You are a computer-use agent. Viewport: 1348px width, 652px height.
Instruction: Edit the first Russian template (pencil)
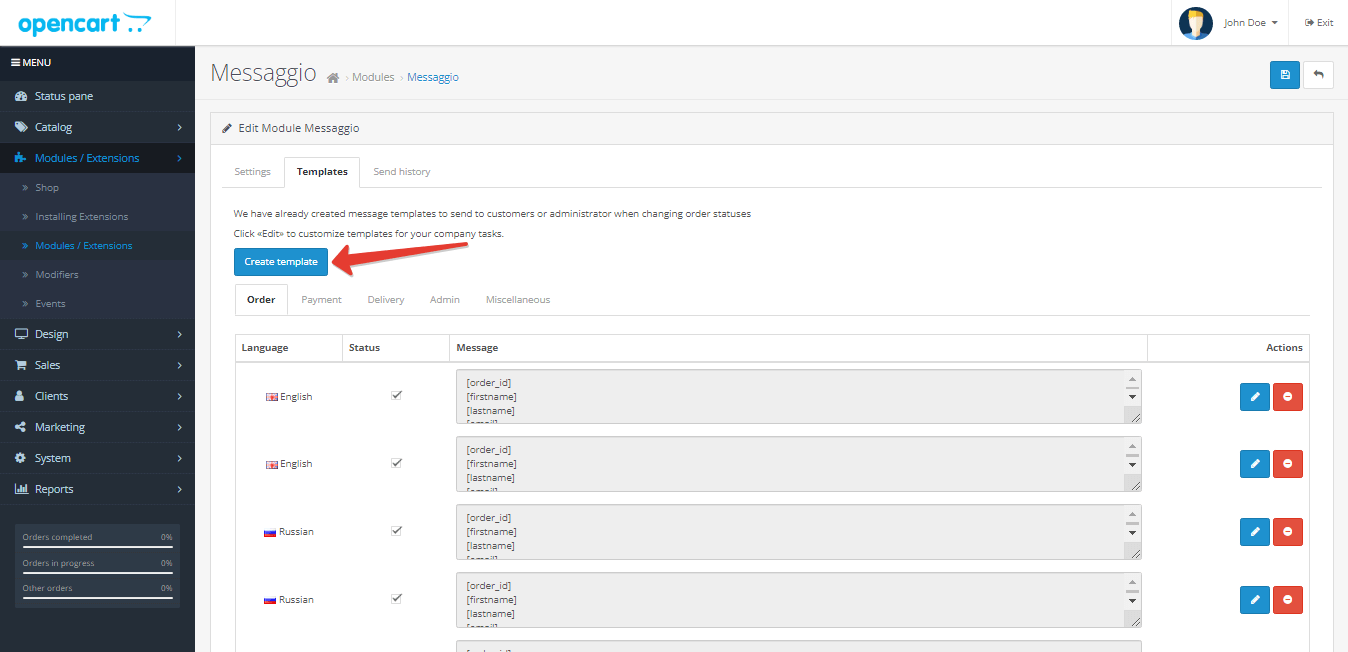[1255, 532]
